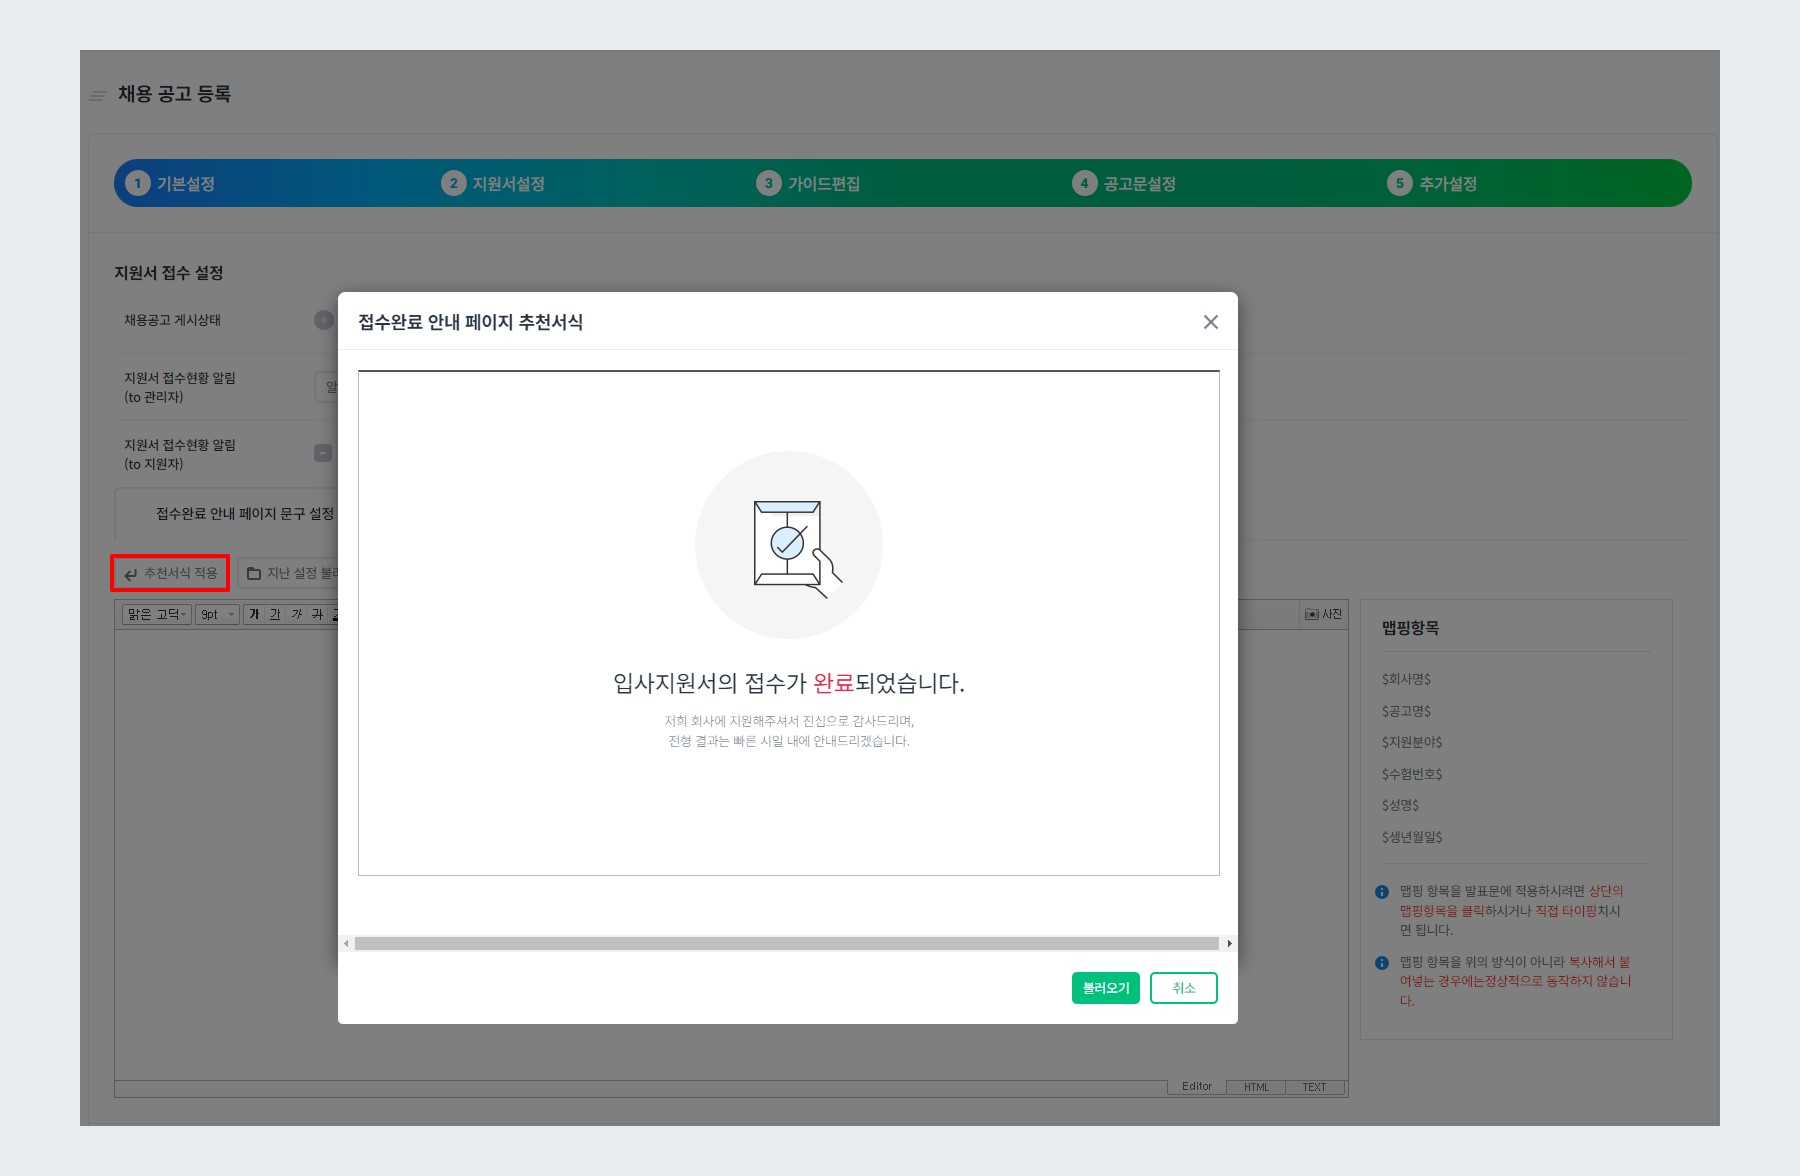Image resolution: width=1800 pixels, height=1176 pixels.
Task: Insert the $생년월일$ mapping item
Action: pyautogui.click(x=1412, y=837)
